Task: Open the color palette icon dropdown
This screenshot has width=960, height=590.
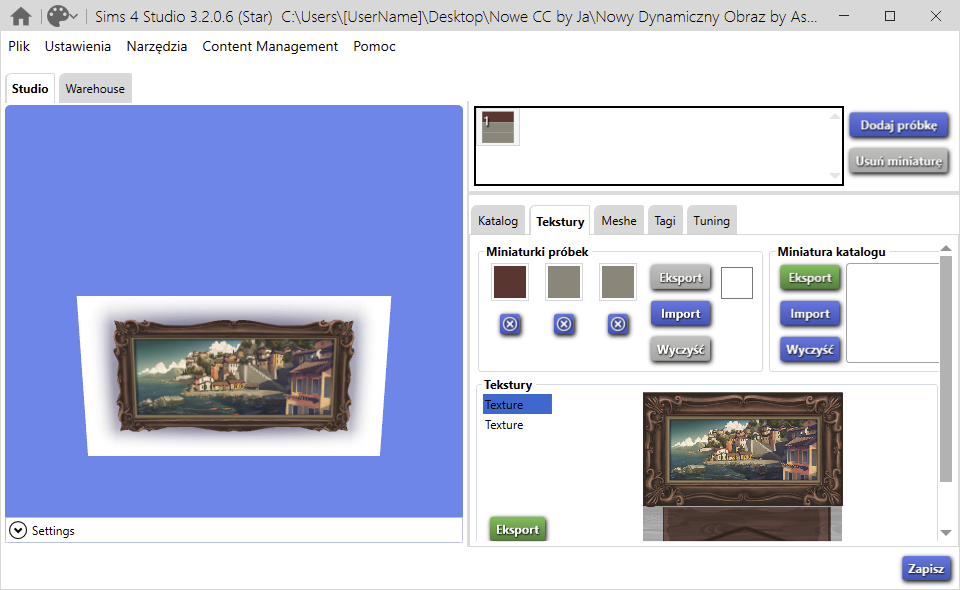Action: point(59,16)
